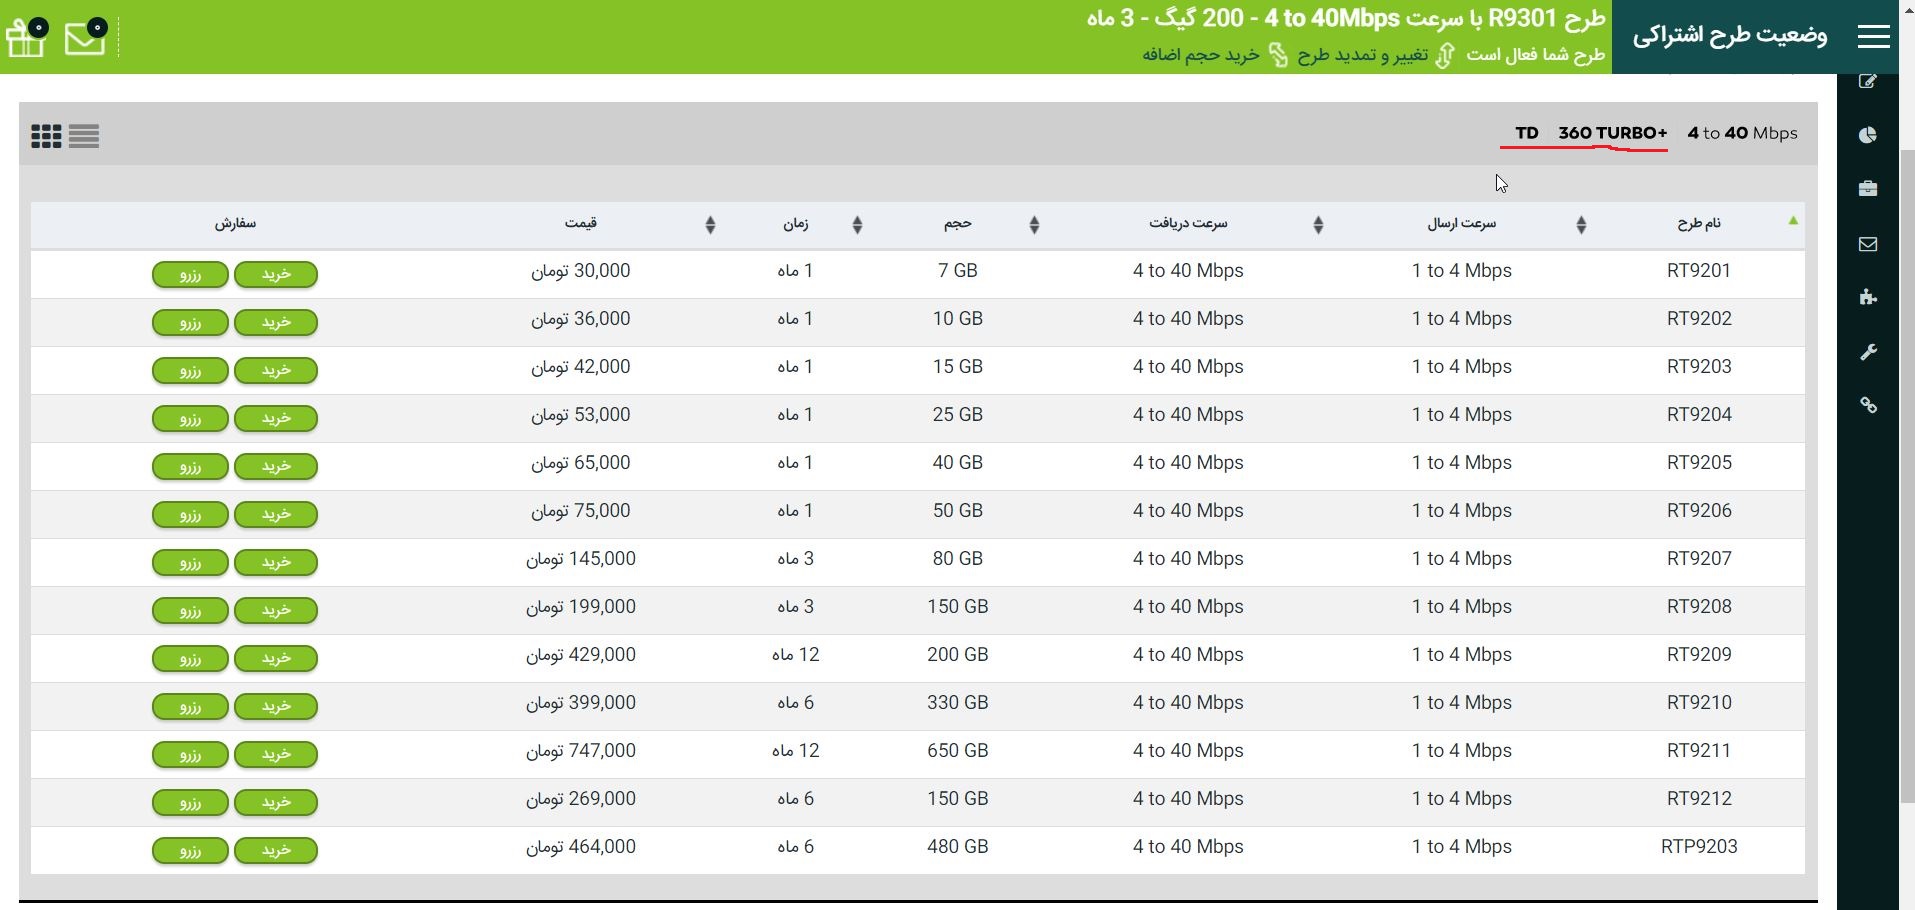This screenshot has height=910, width=1915.
Task: Click the wrench sidebar icon
Action: coord(1868,352)
